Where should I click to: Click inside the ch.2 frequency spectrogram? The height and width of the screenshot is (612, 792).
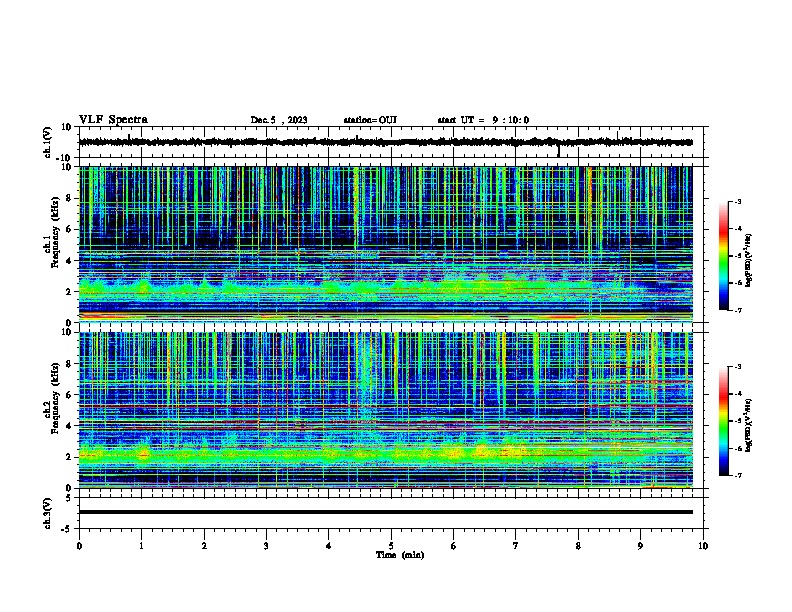(x=386, y=410)
